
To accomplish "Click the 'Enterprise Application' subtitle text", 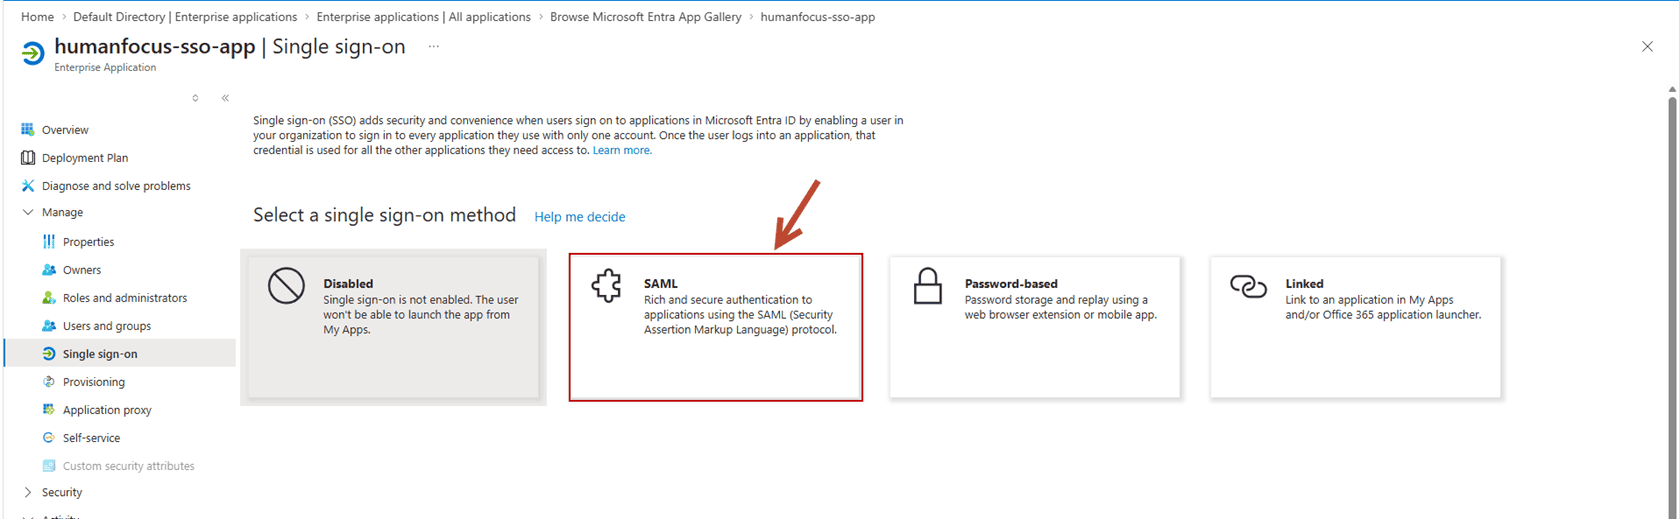I will point(105,68).
